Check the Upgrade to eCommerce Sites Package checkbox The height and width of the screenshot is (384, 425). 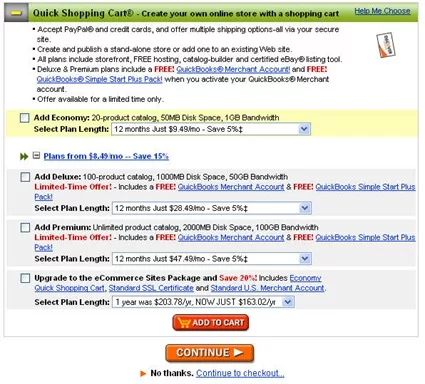[25, 278]
